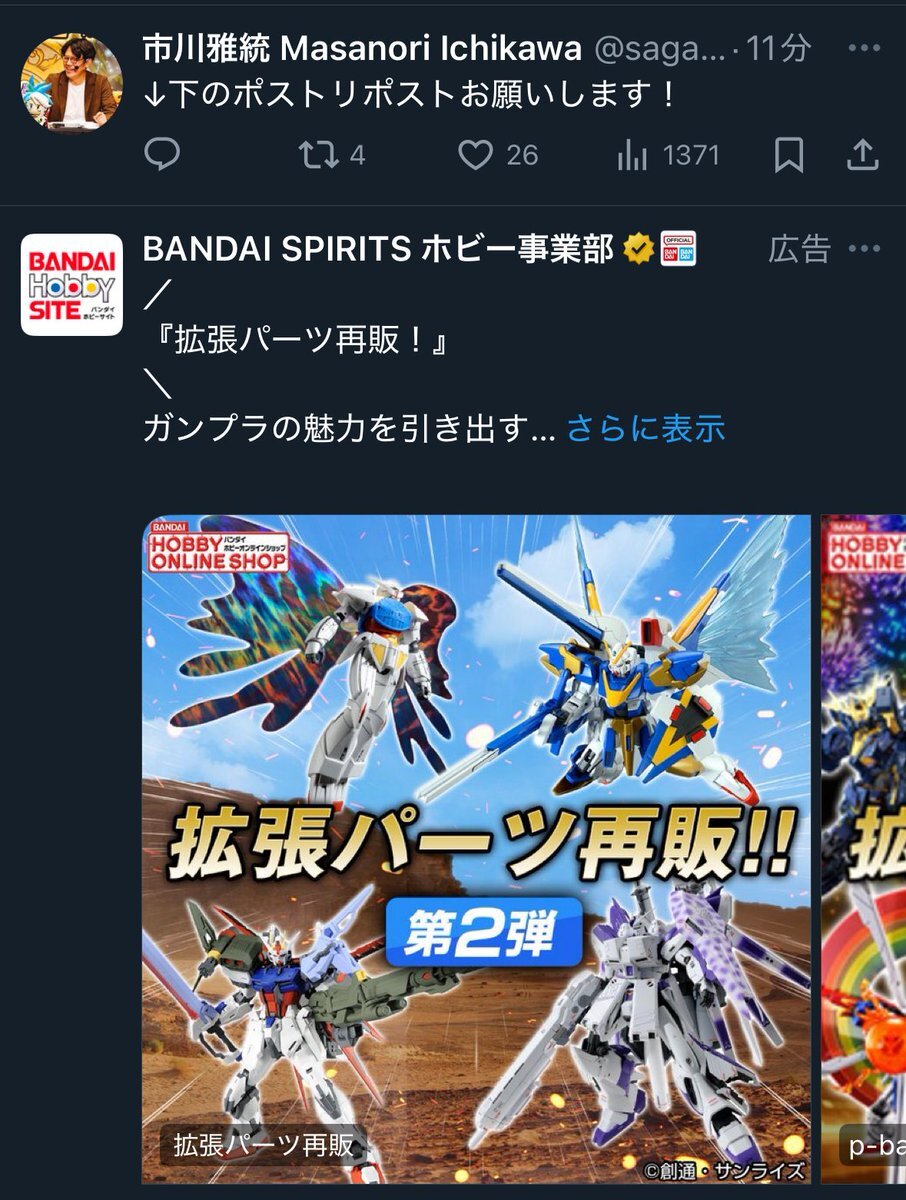
Task: Expand ad text with さらに表示
Action: [646, 429]
